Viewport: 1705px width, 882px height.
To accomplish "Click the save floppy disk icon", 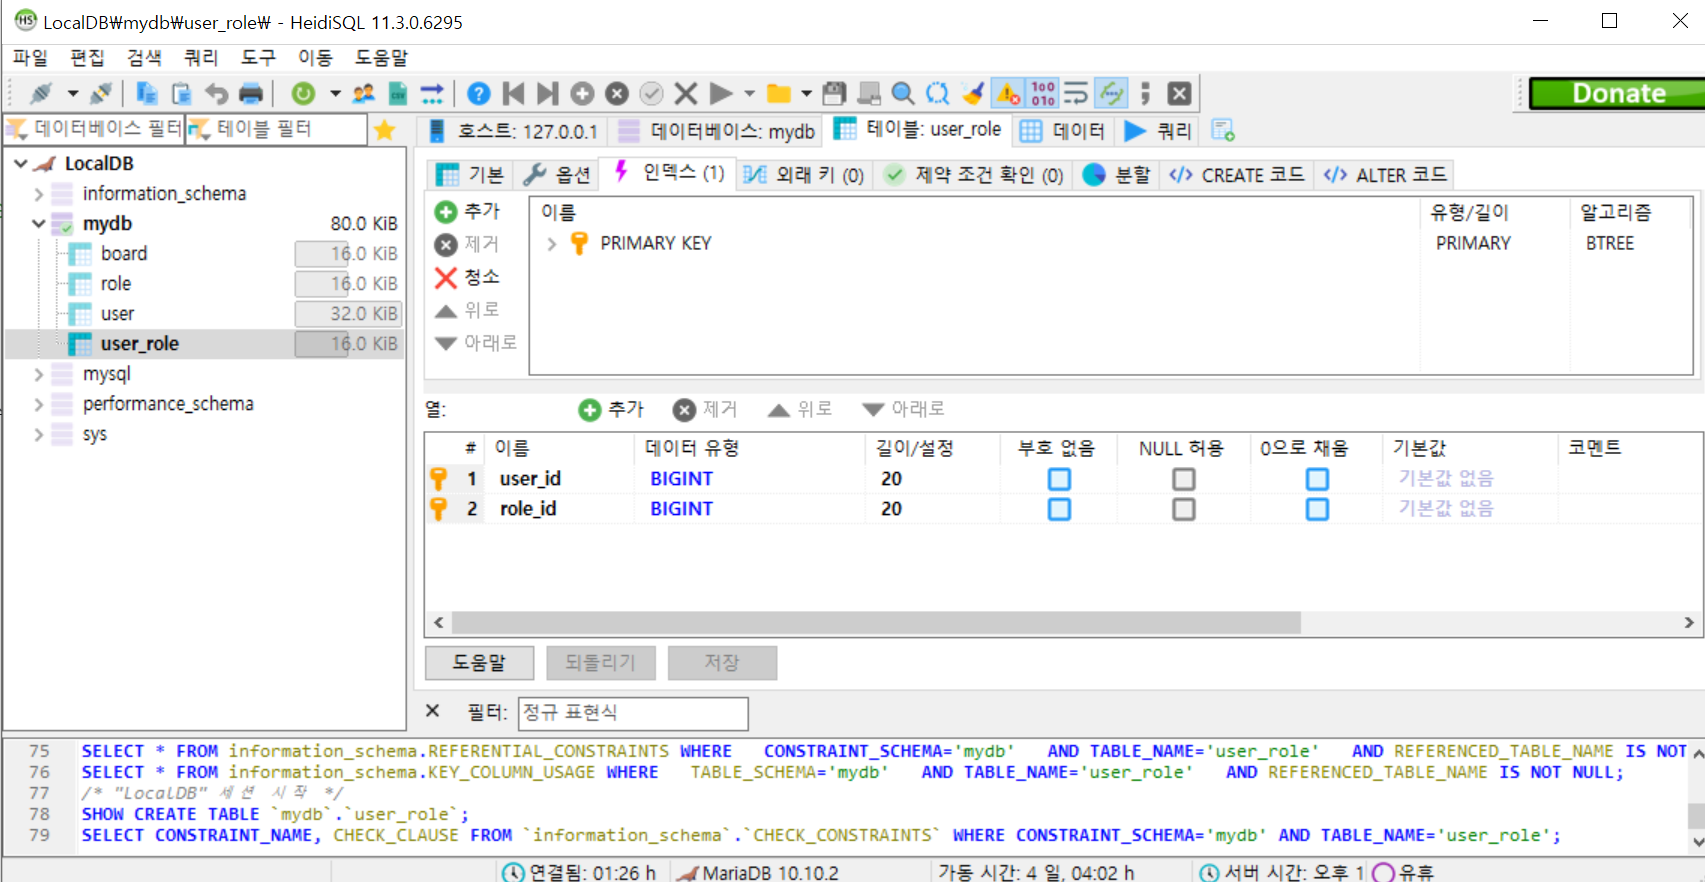I will (834, 93).
